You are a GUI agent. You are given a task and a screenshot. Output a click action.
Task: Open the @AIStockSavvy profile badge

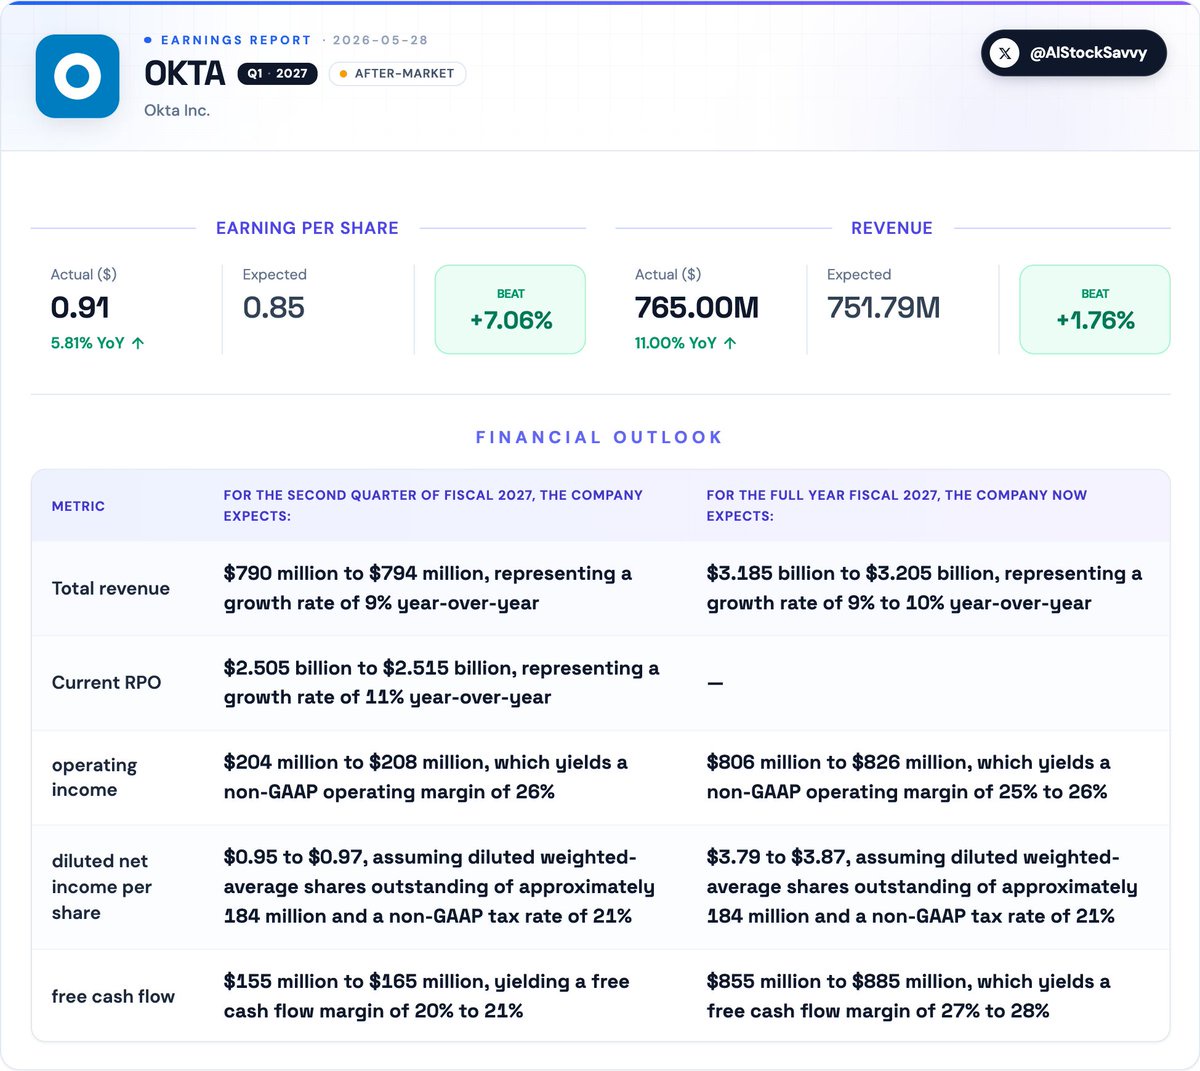click(1073, 53)
